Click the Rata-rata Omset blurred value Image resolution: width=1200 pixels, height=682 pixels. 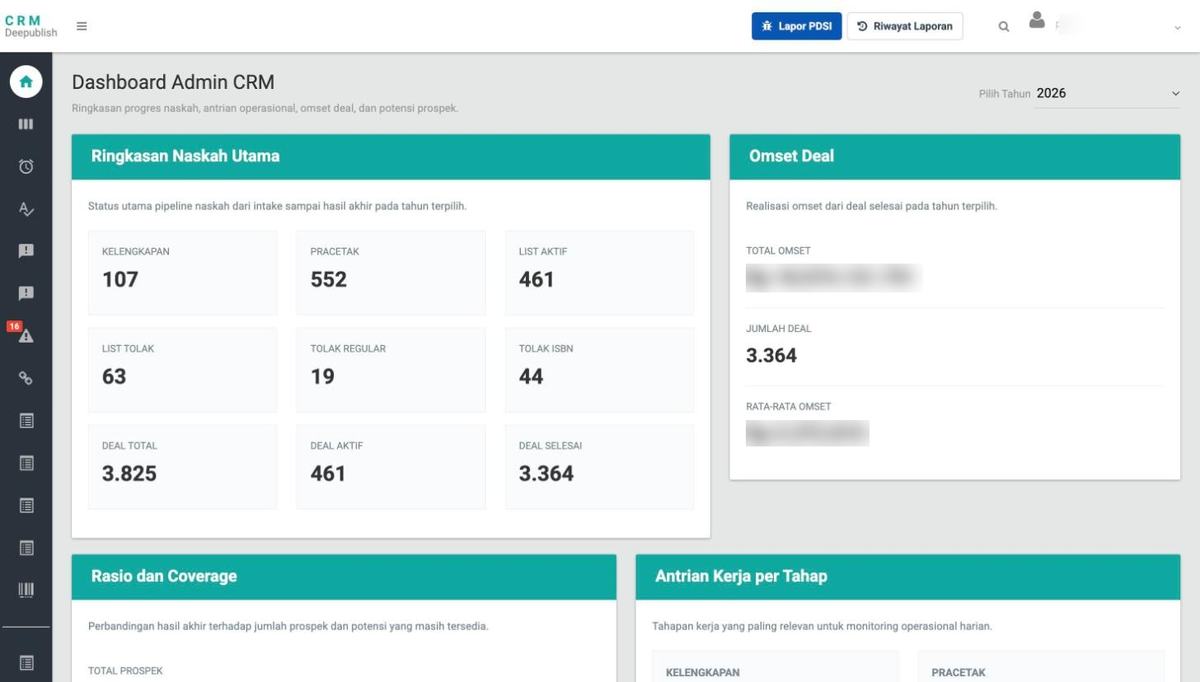coord(808,433)
